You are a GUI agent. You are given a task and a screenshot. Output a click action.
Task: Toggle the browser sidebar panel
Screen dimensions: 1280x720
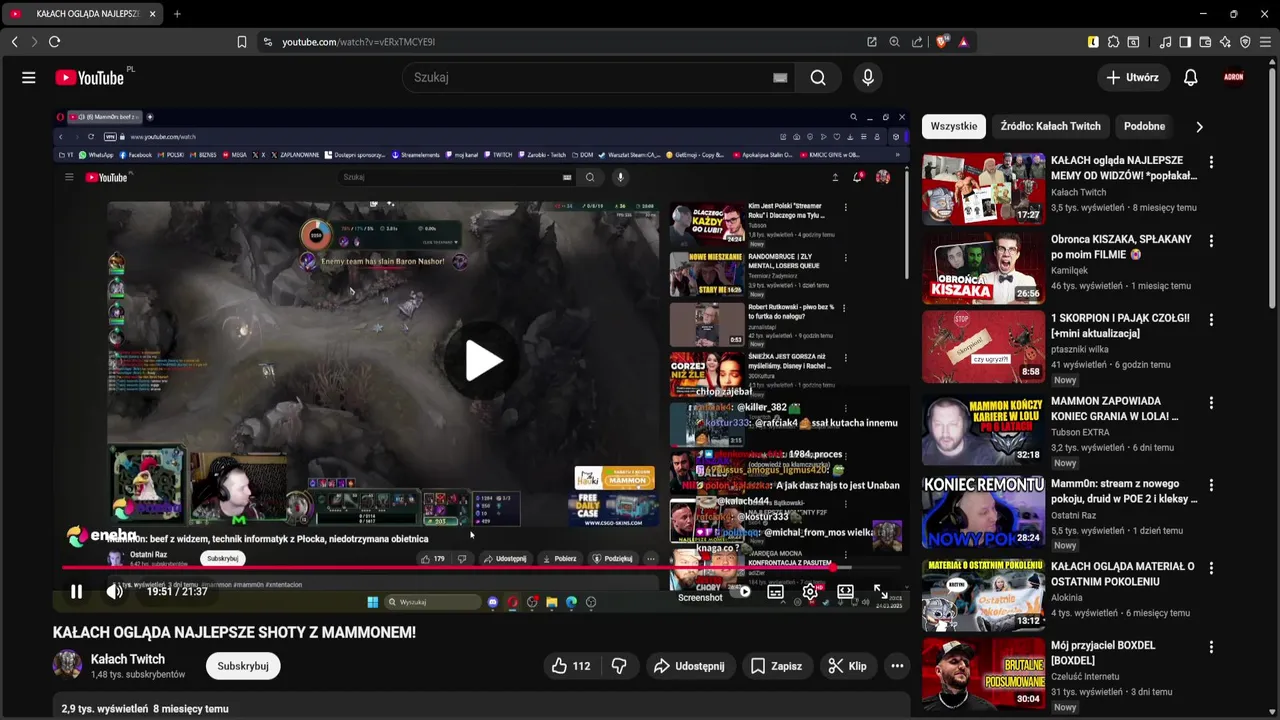tap(1185, 42)
